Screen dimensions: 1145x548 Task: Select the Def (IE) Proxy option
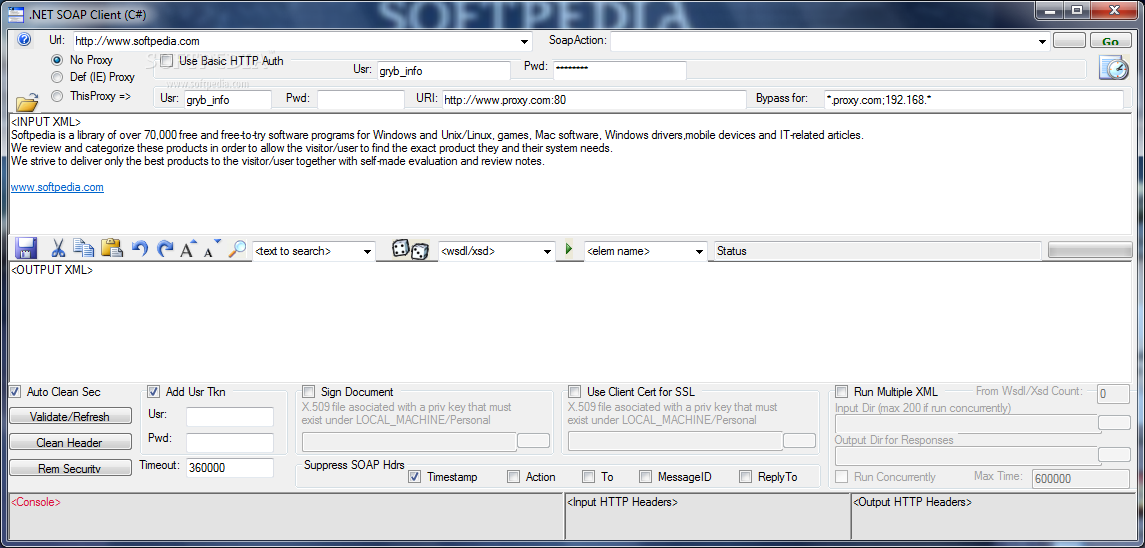pyautogui.click(x=56, y=77)
